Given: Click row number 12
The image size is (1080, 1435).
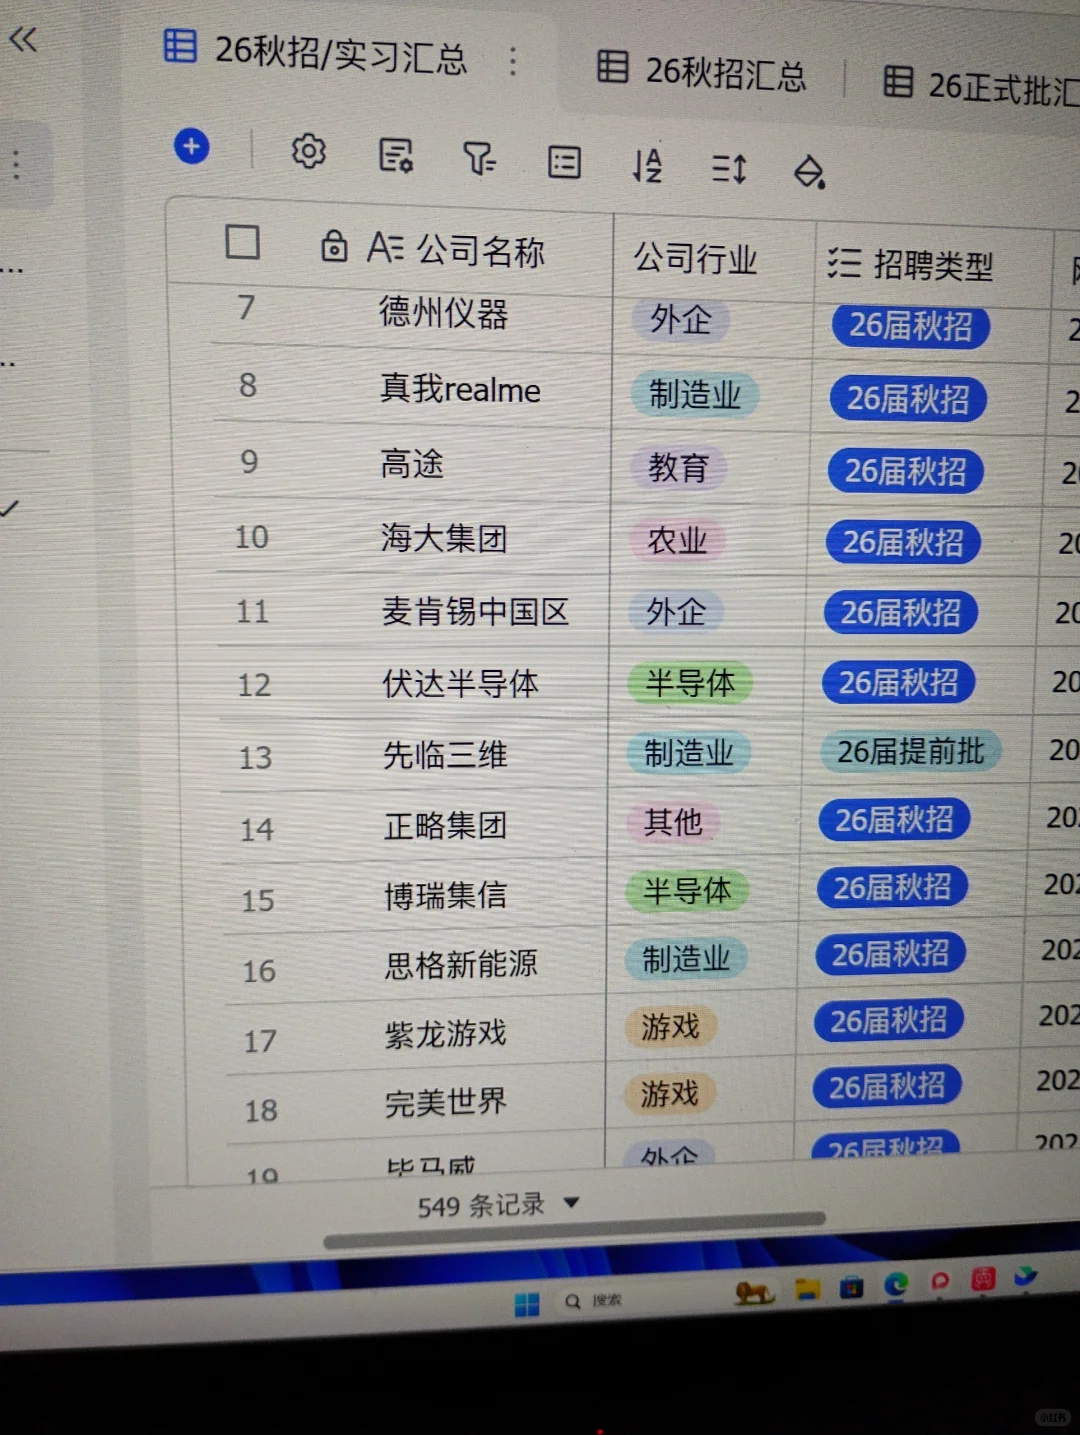Looking at the screenshot, I should point(254,685).
